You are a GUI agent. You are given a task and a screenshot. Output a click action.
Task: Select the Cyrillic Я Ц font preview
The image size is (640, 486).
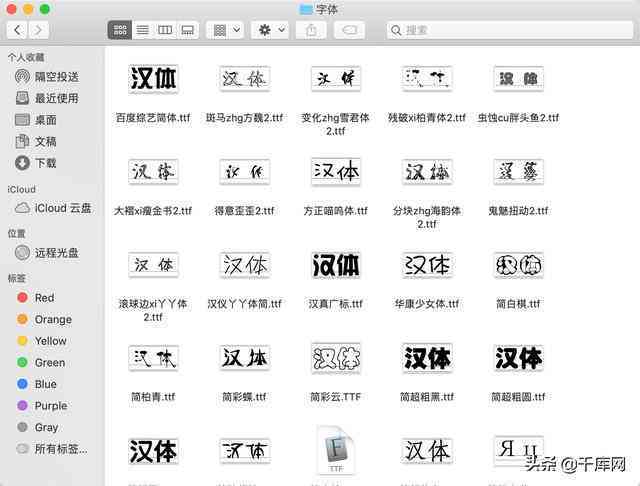coord(518,451)
